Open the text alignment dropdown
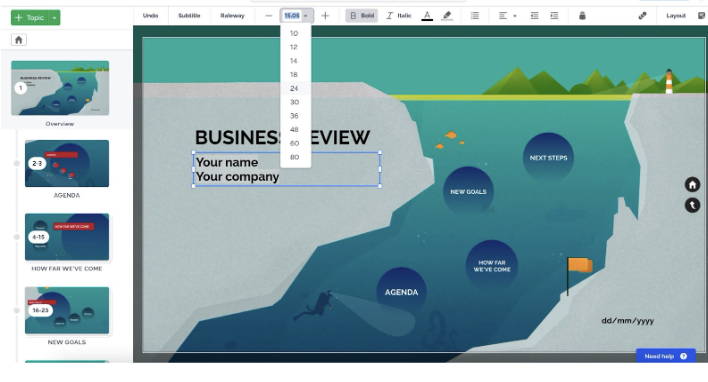The image size is (708, 382). tap(508, 16)
